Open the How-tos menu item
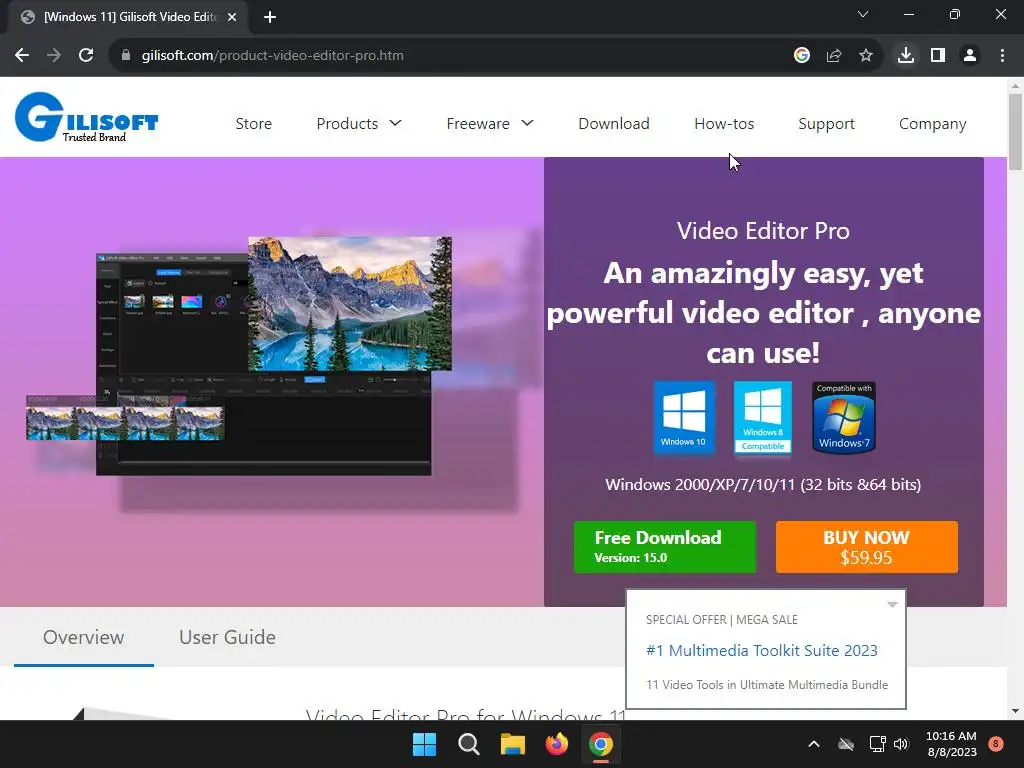This screenshot has height=768, width=1024. (724, 123)
